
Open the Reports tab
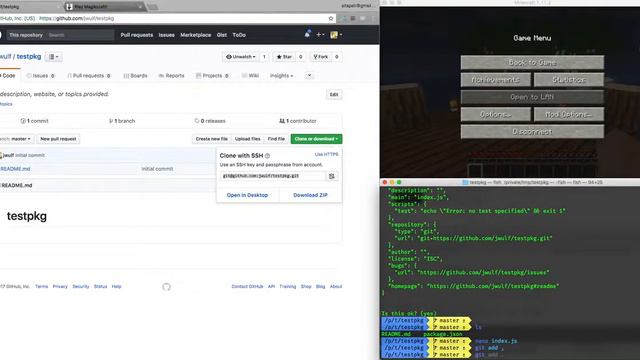(x=171, y=76)
